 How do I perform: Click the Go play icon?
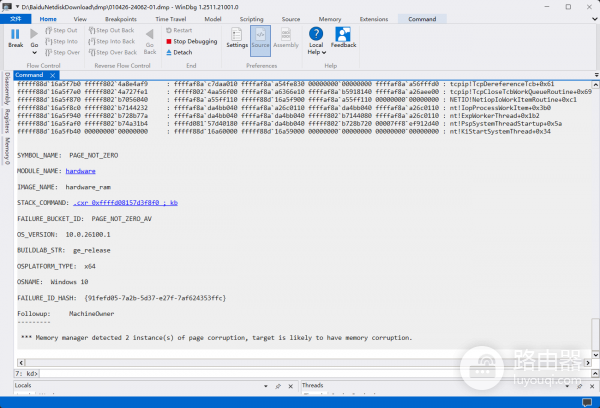[x=34, y=34]
